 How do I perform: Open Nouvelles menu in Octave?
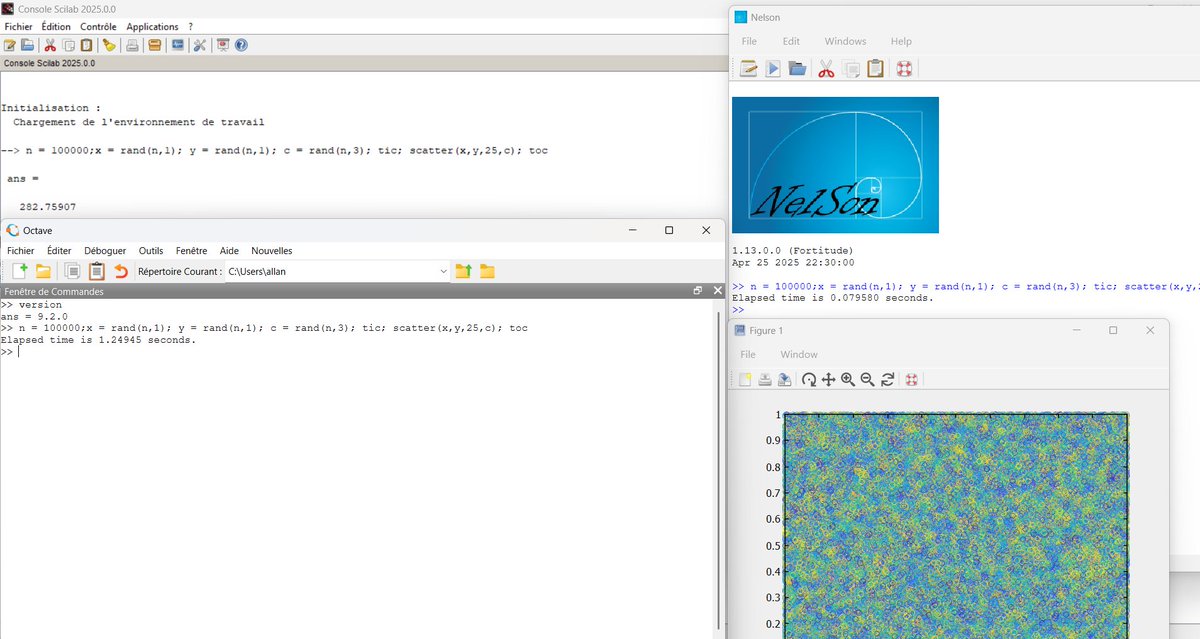271,251
